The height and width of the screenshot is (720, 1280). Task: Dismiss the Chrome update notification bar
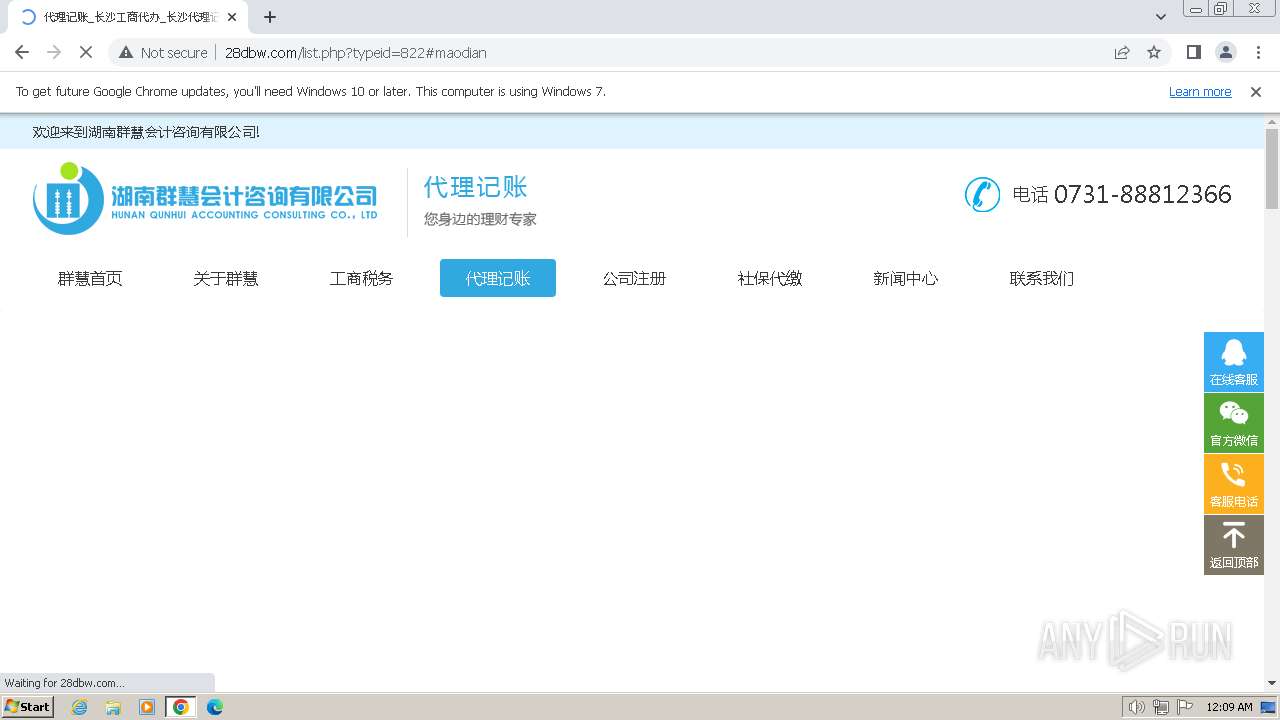[1256, 91]
